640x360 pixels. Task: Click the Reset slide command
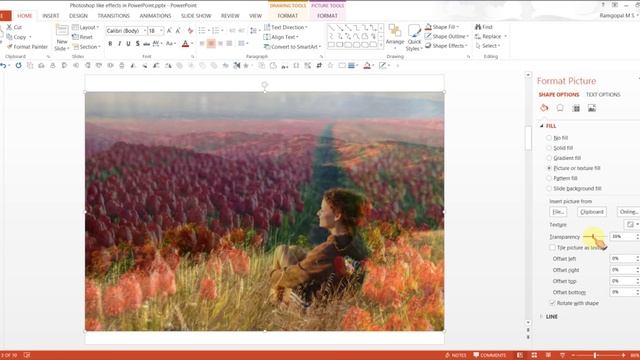82,37
